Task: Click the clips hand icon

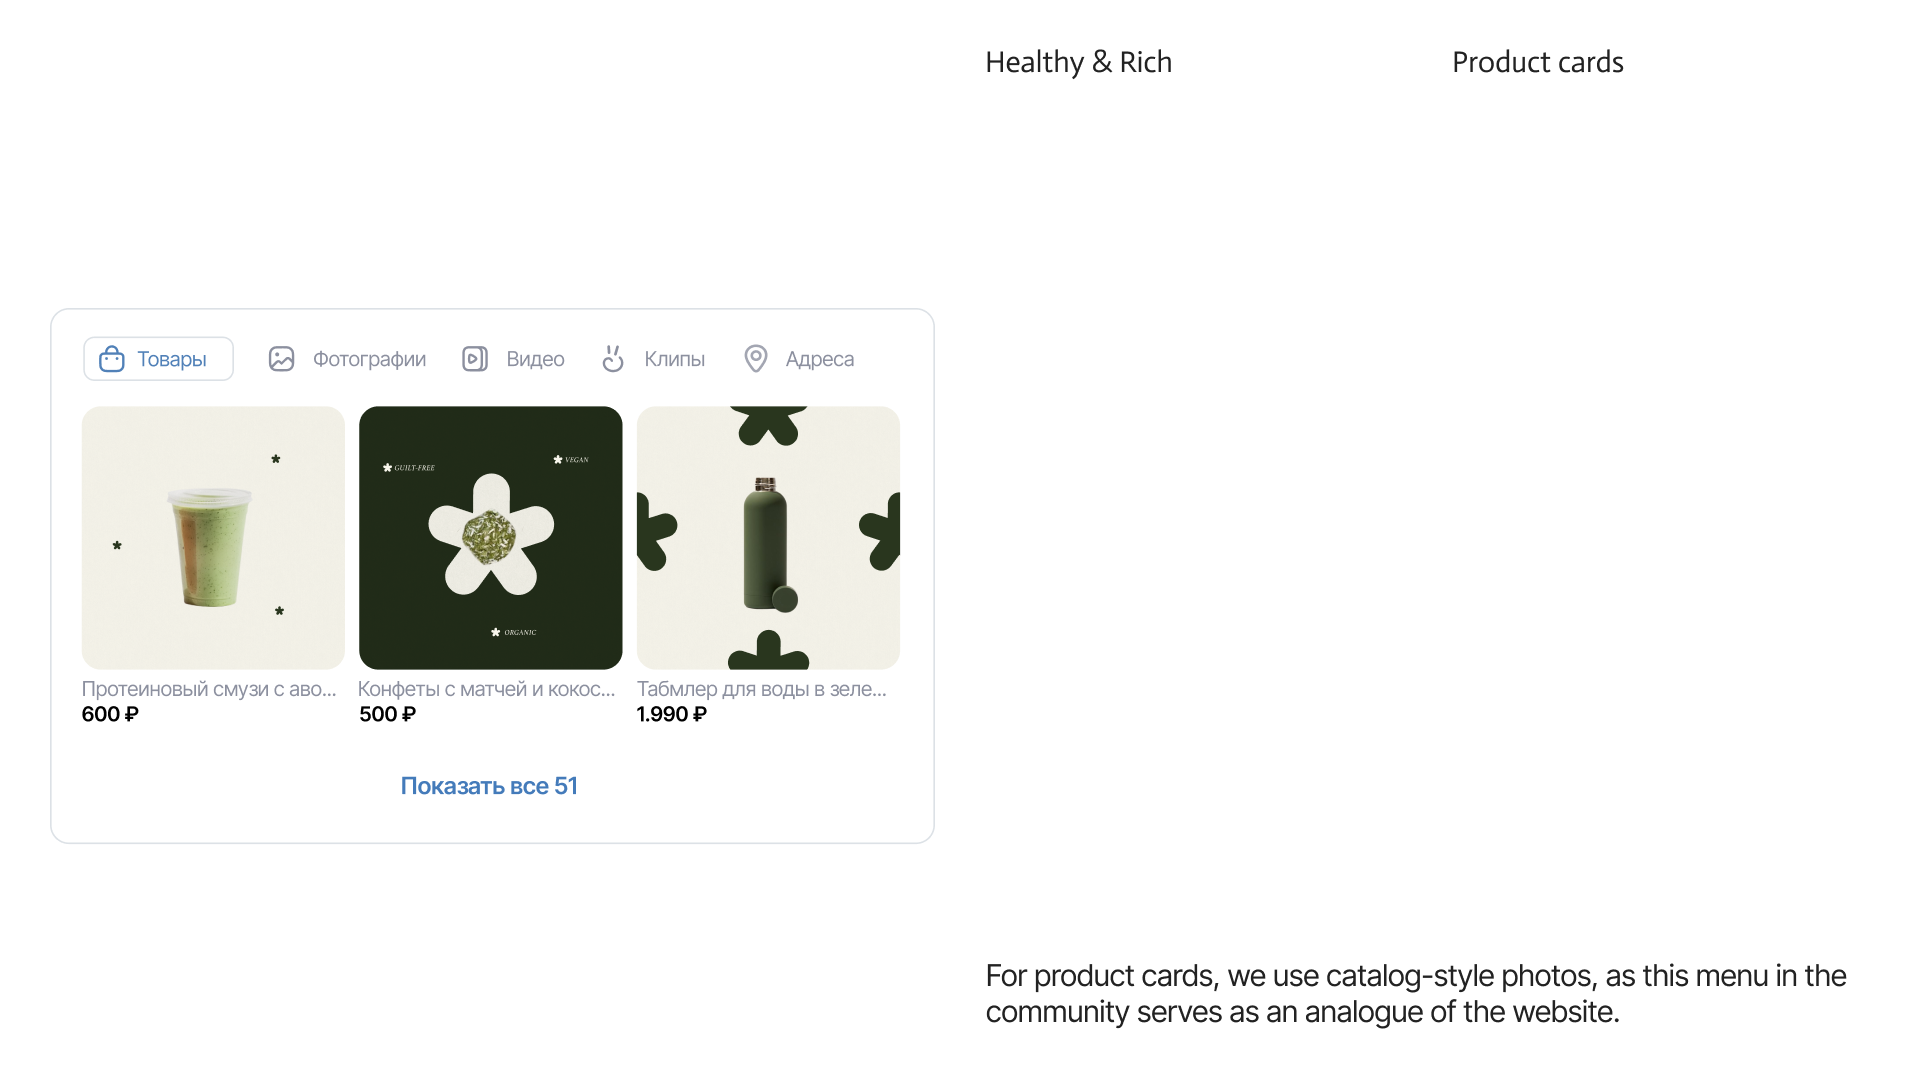Action: click(613, 359)
